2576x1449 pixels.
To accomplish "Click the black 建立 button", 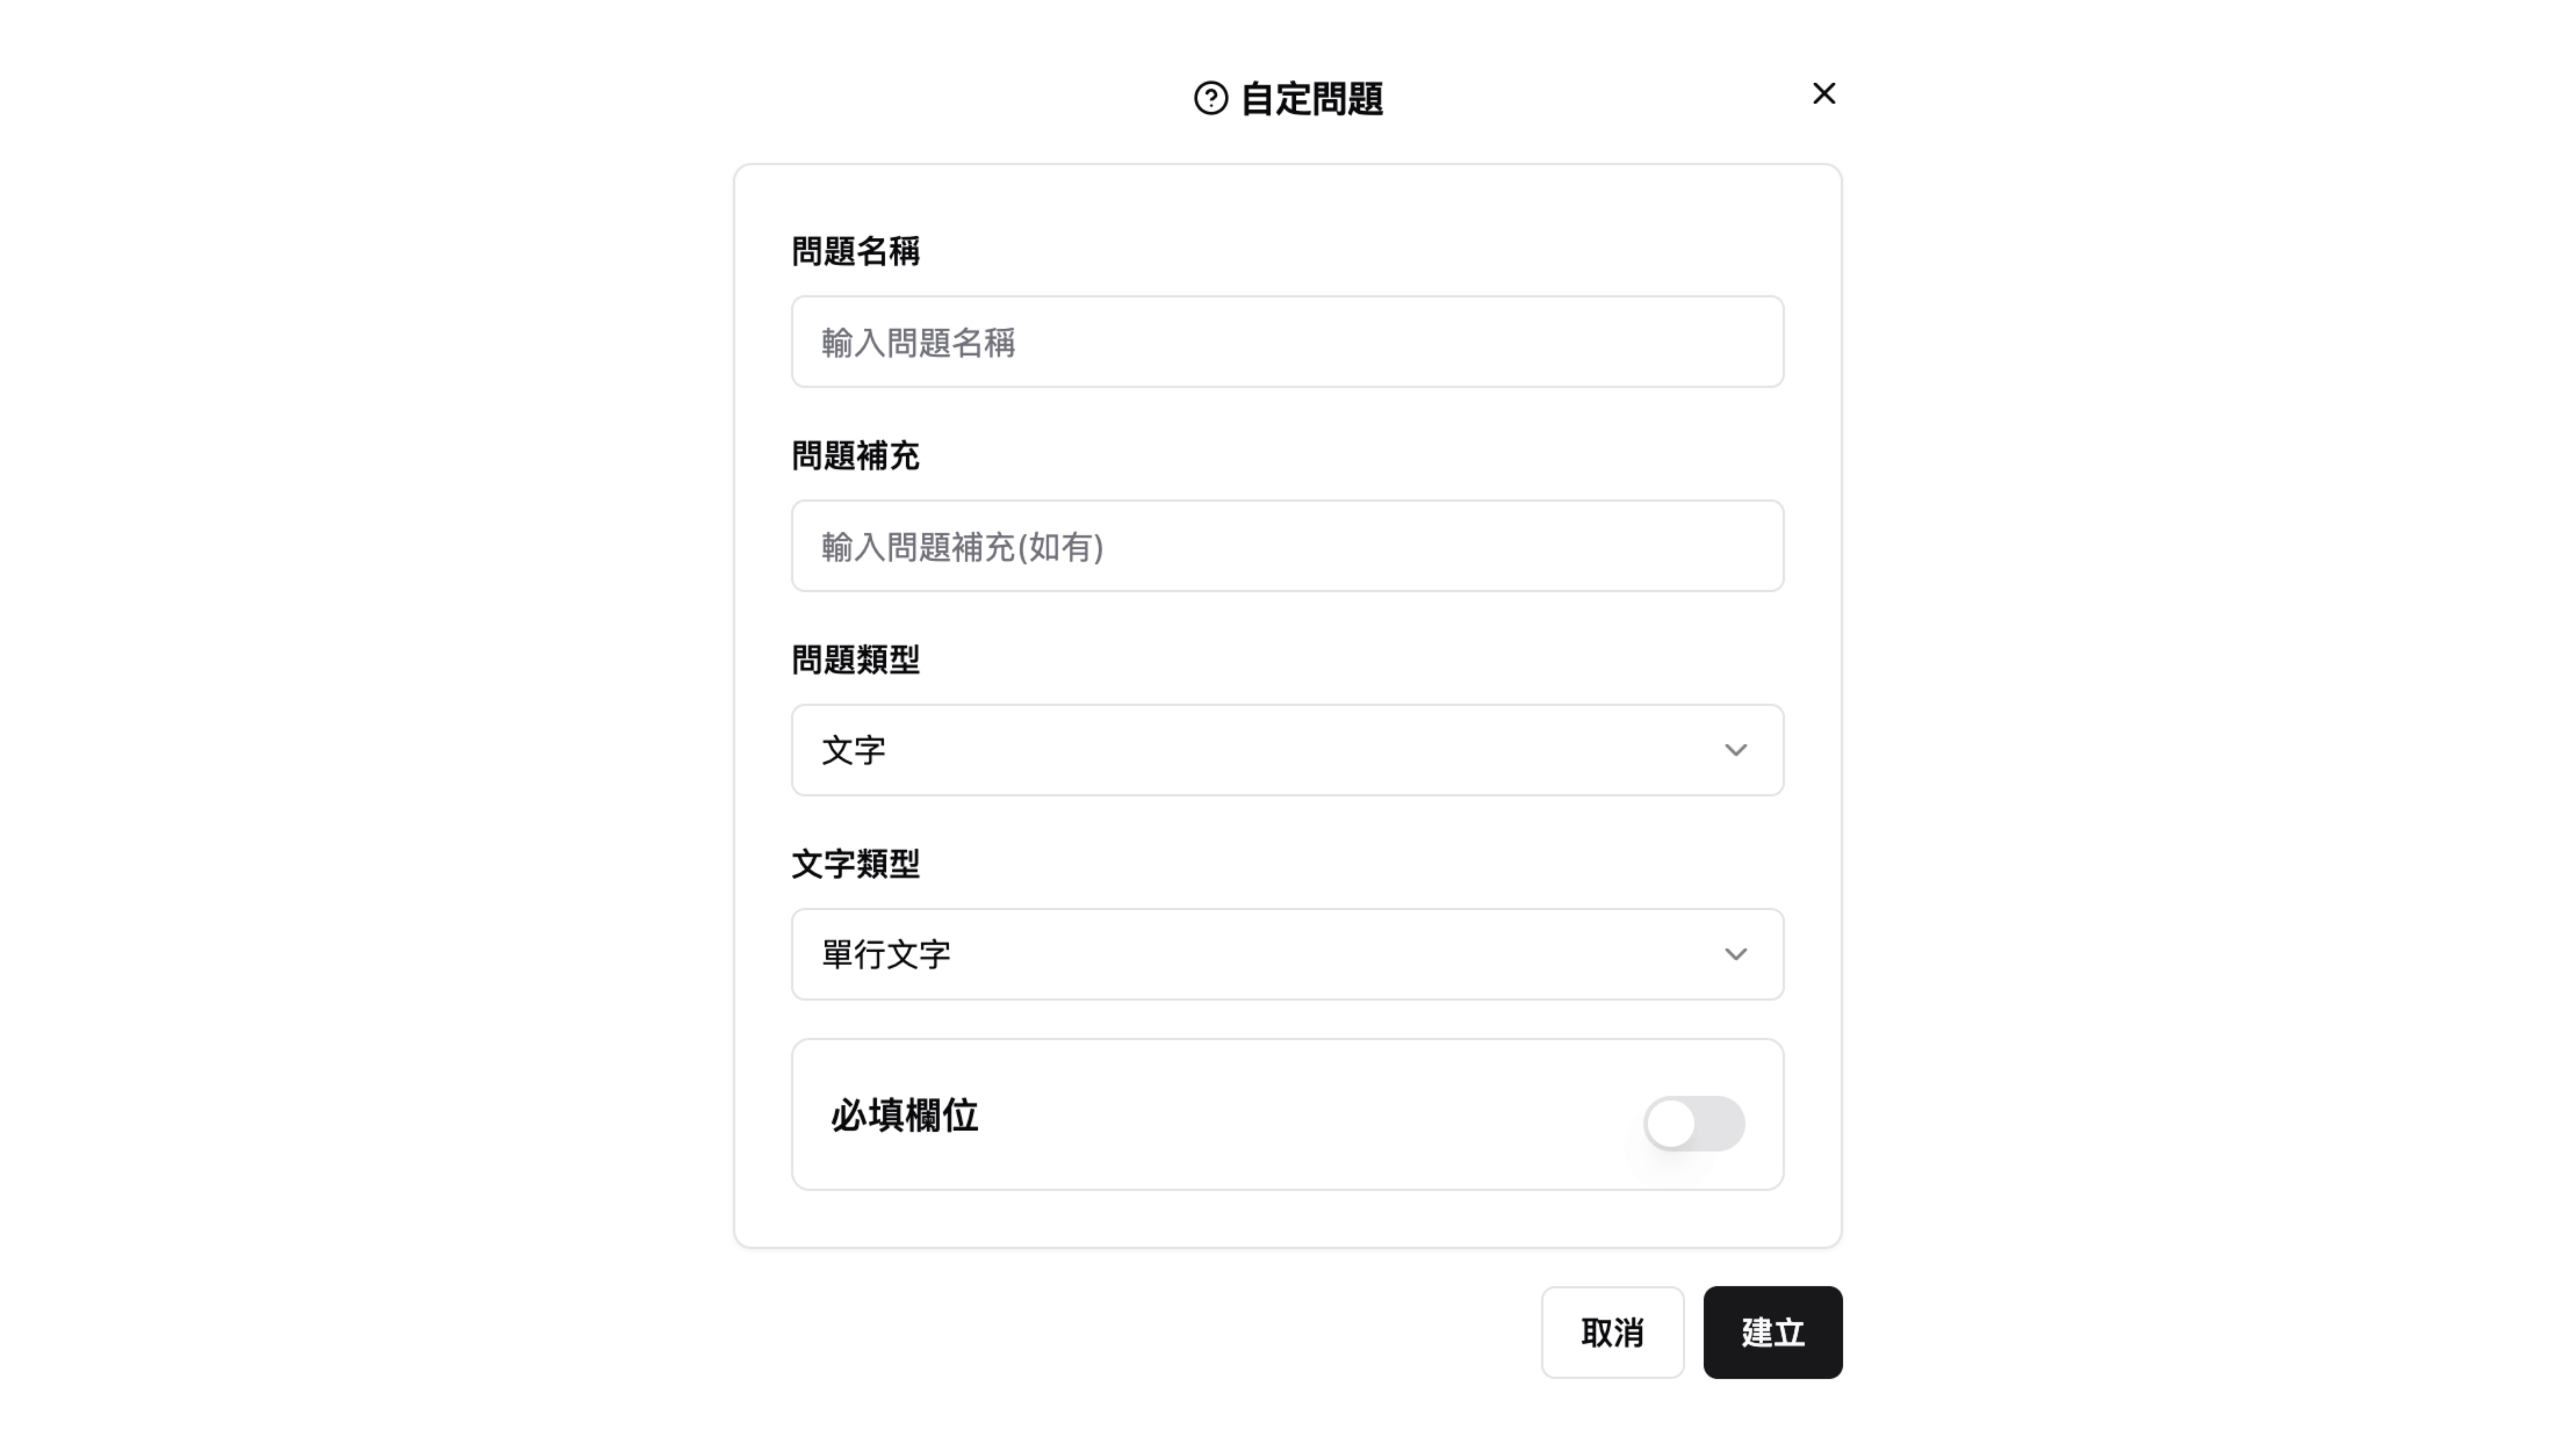I will (x=1772, y=1332).
